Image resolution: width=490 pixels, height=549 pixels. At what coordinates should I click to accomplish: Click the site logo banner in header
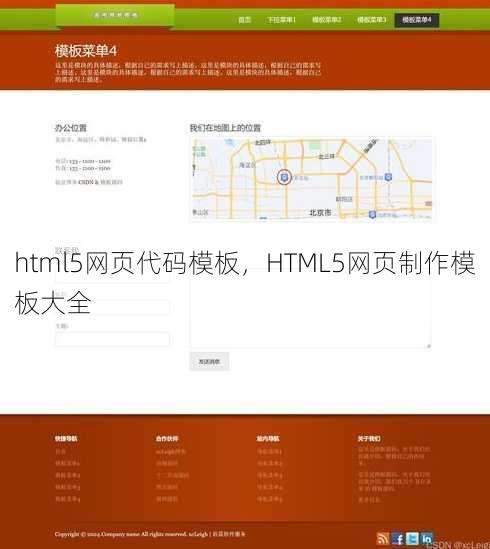[x=116, y=15]
